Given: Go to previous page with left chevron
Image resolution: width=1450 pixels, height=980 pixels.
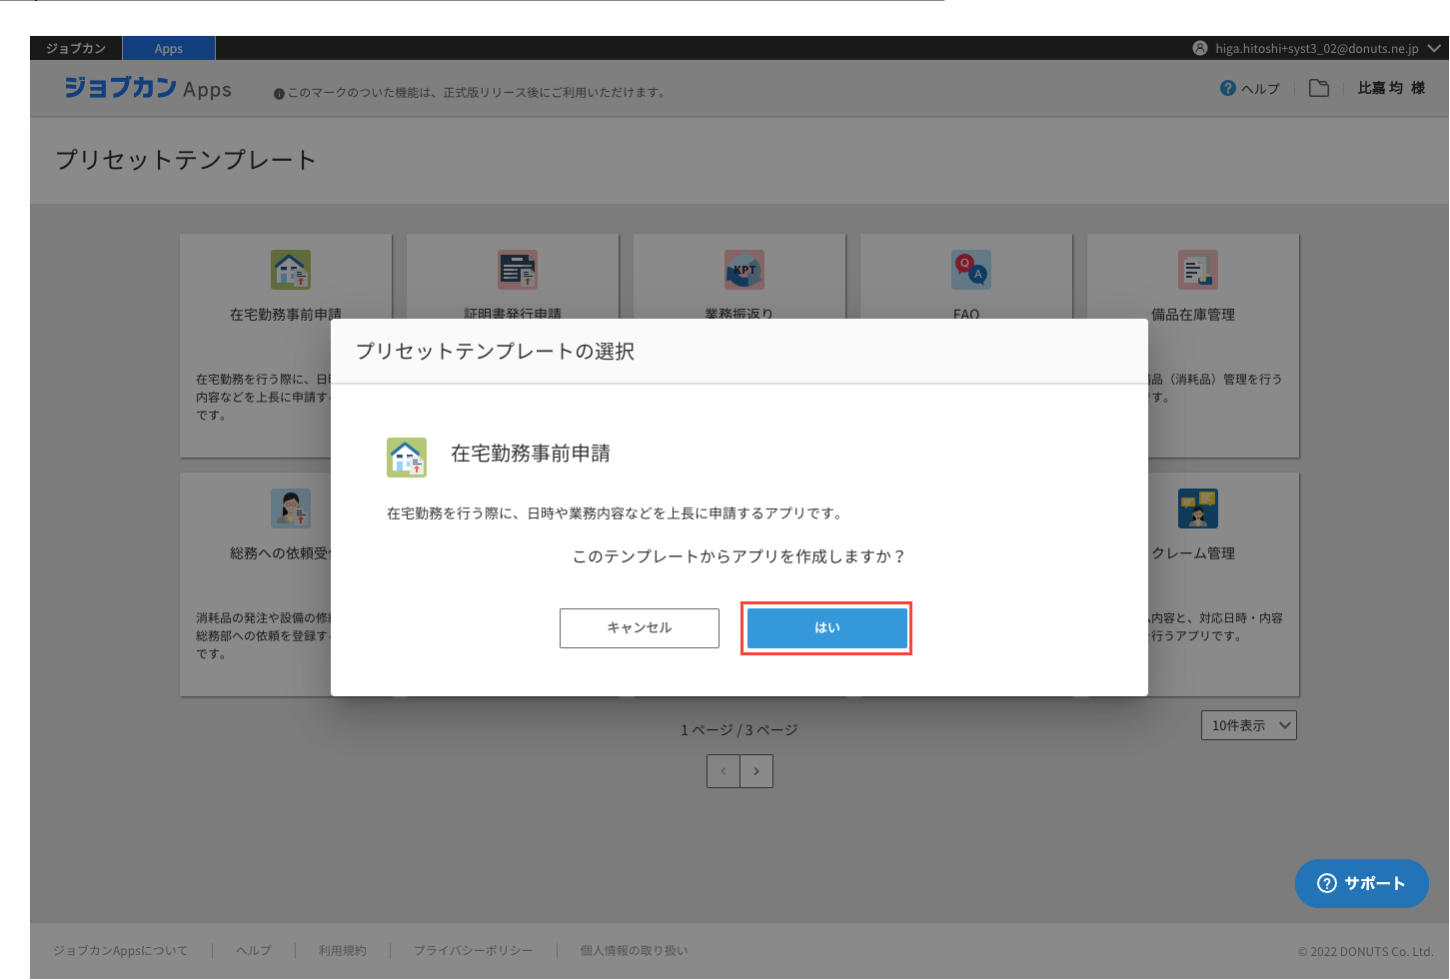Looking at the screenshot, I should tap(723, 771).
